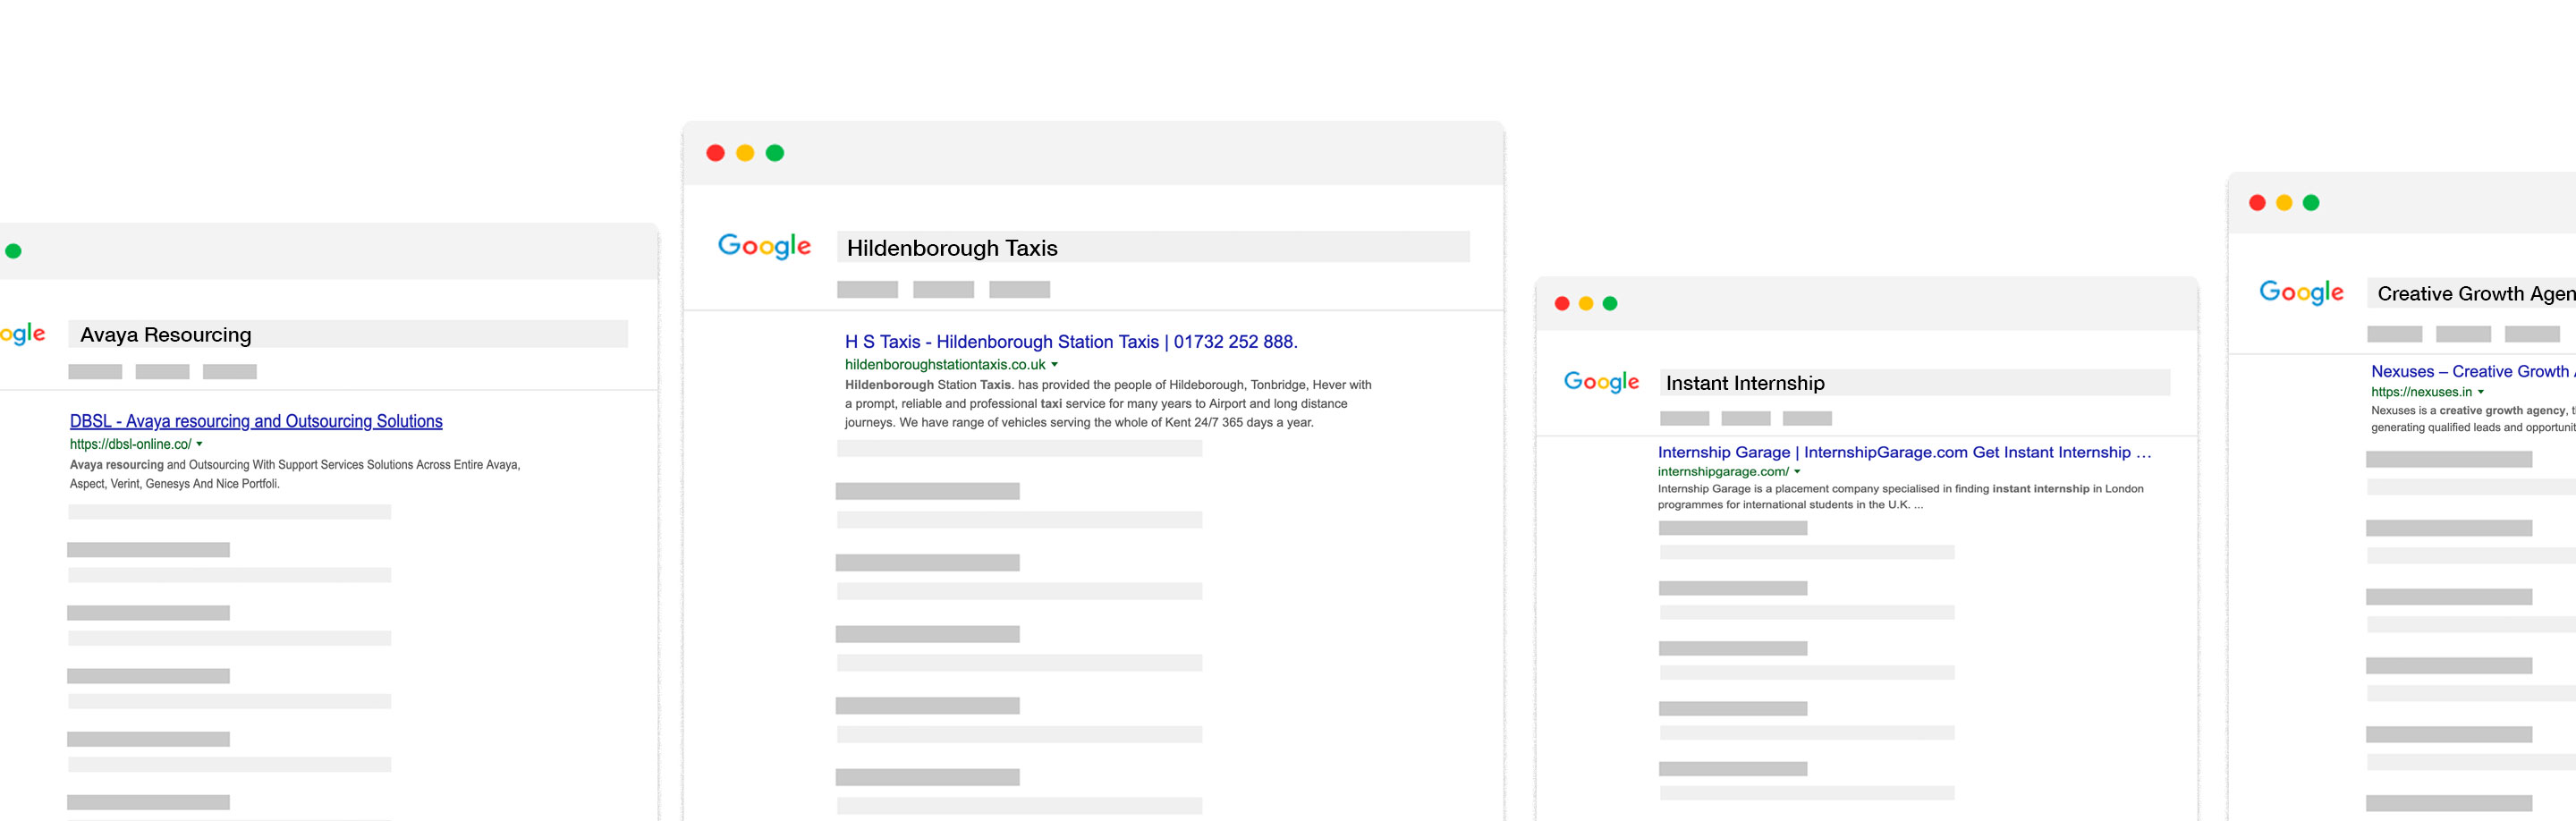Minimize the Hildenborough Taxis window using yellow button

pos(745,153)
